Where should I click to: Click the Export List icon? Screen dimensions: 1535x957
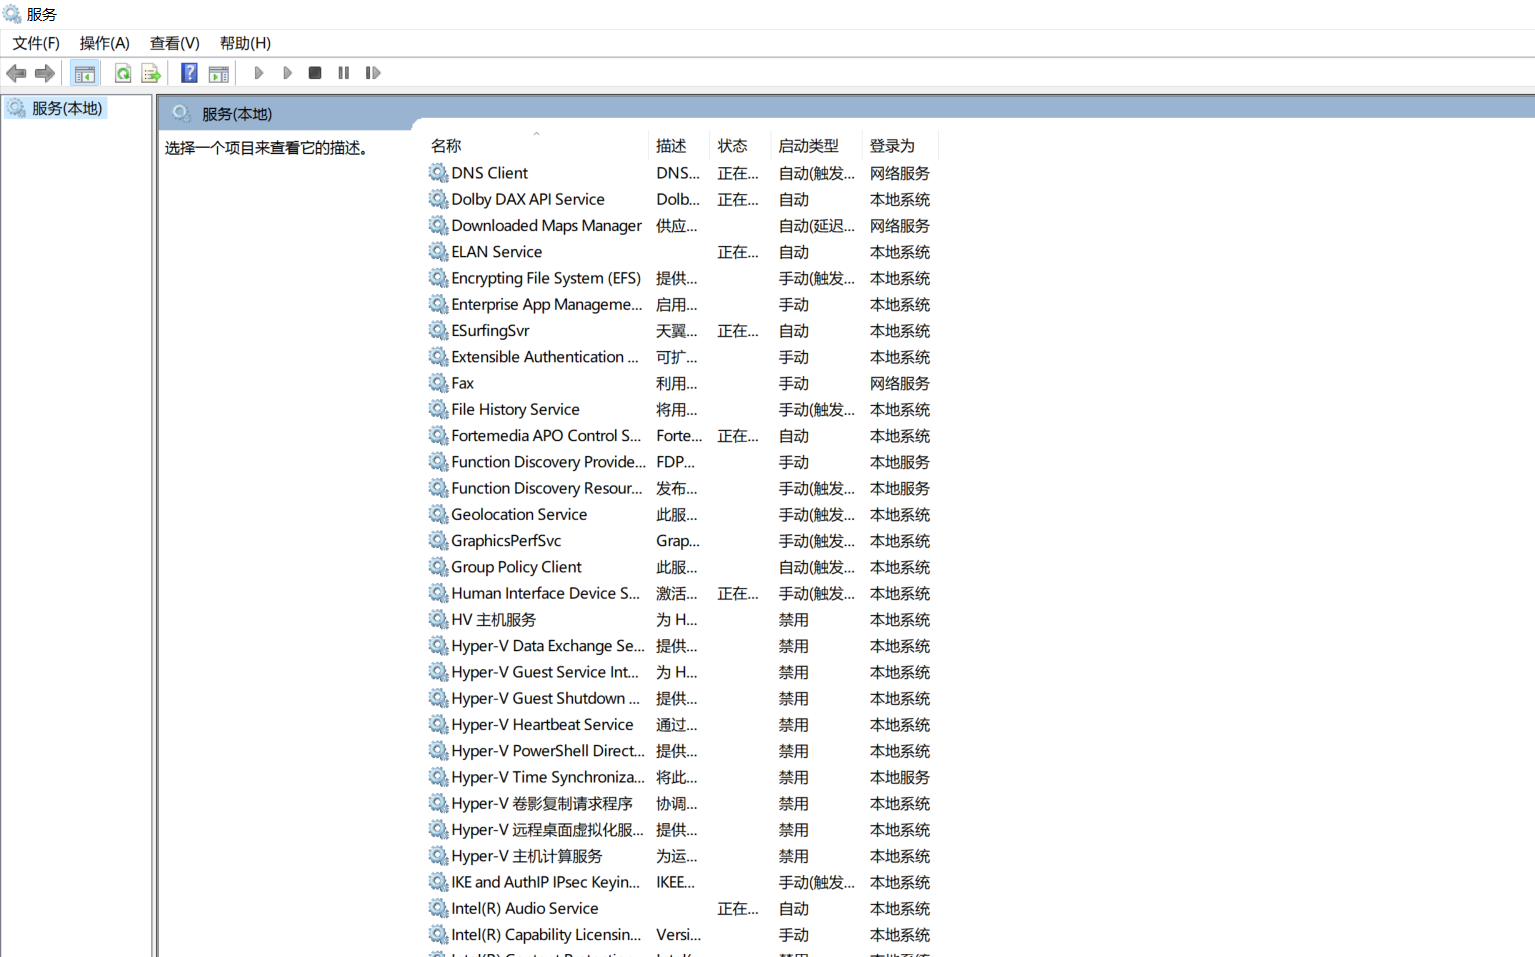pos(151,72)
